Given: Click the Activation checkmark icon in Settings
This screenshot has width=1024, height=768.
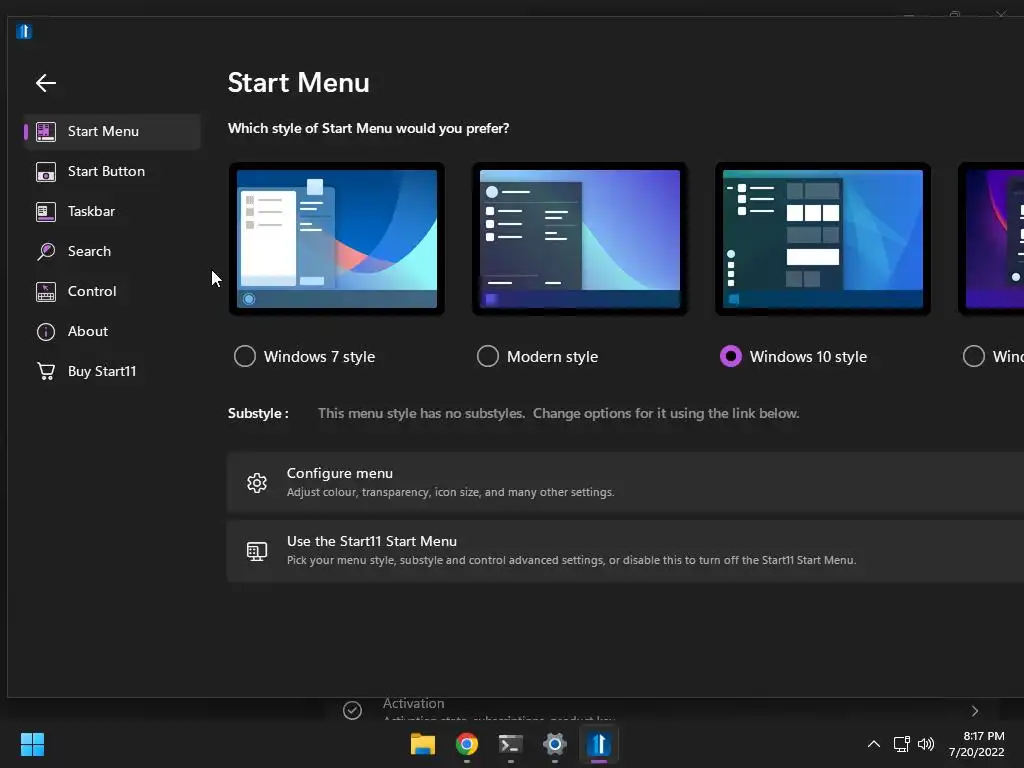Looking at the screenshot, I should (353, 710).
